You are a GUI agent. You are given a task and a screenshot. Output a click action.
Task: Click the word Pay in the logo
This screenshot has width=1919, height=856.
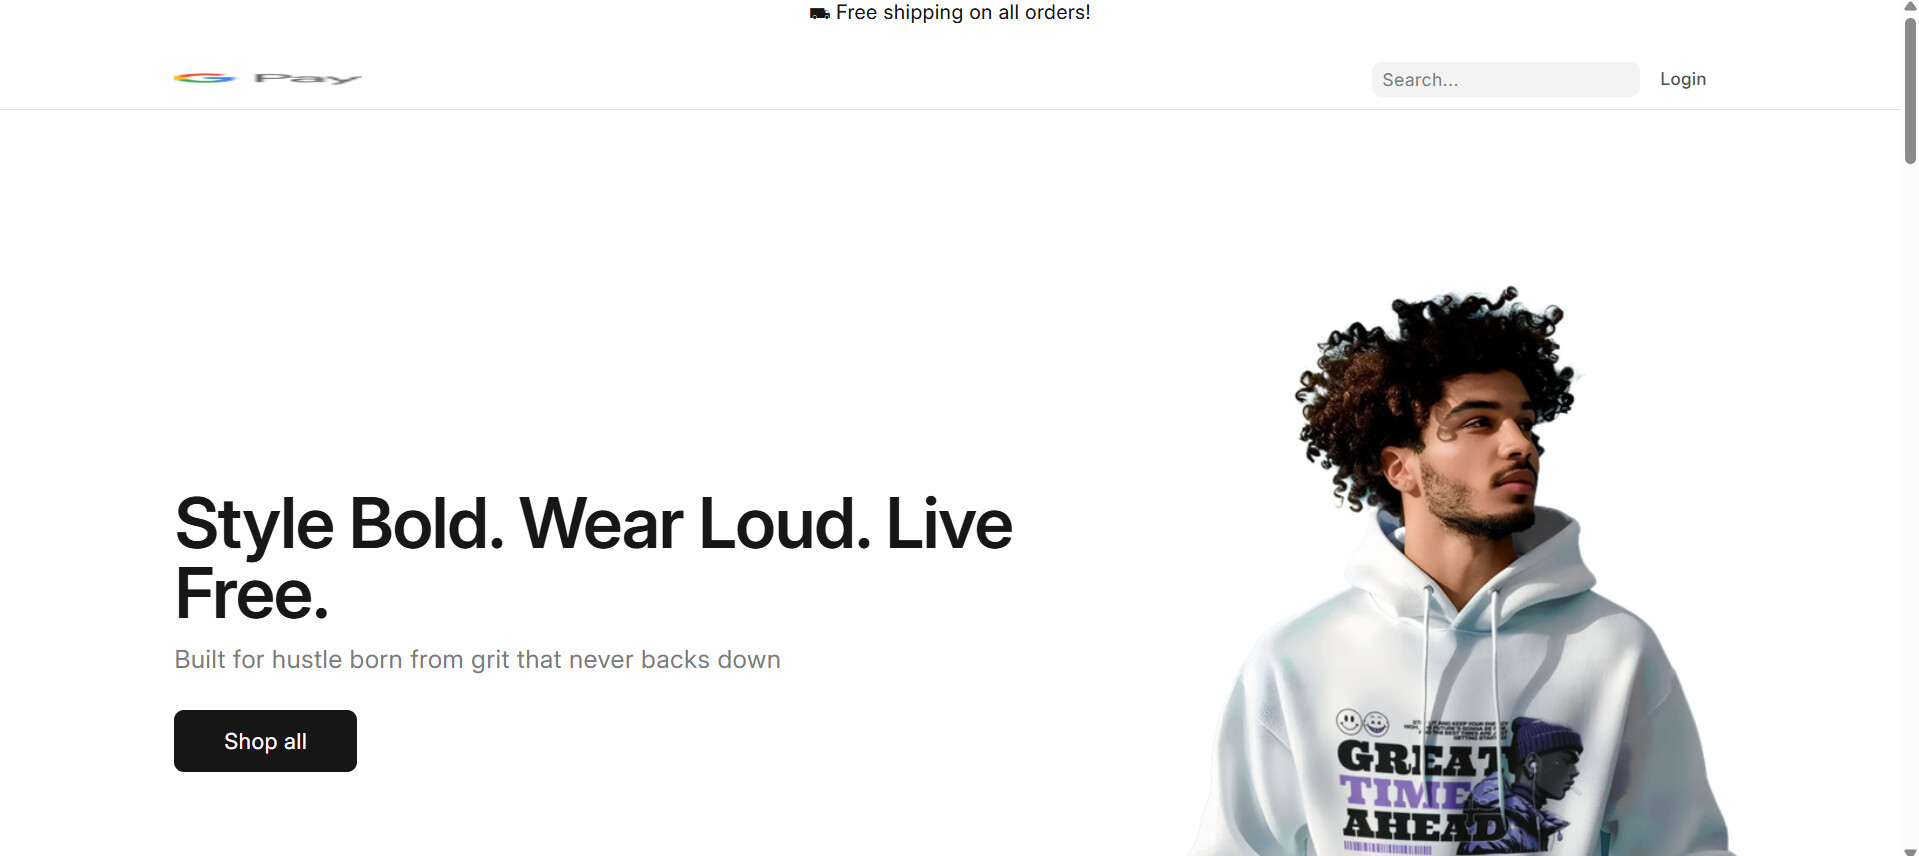(x=308, y=78)
